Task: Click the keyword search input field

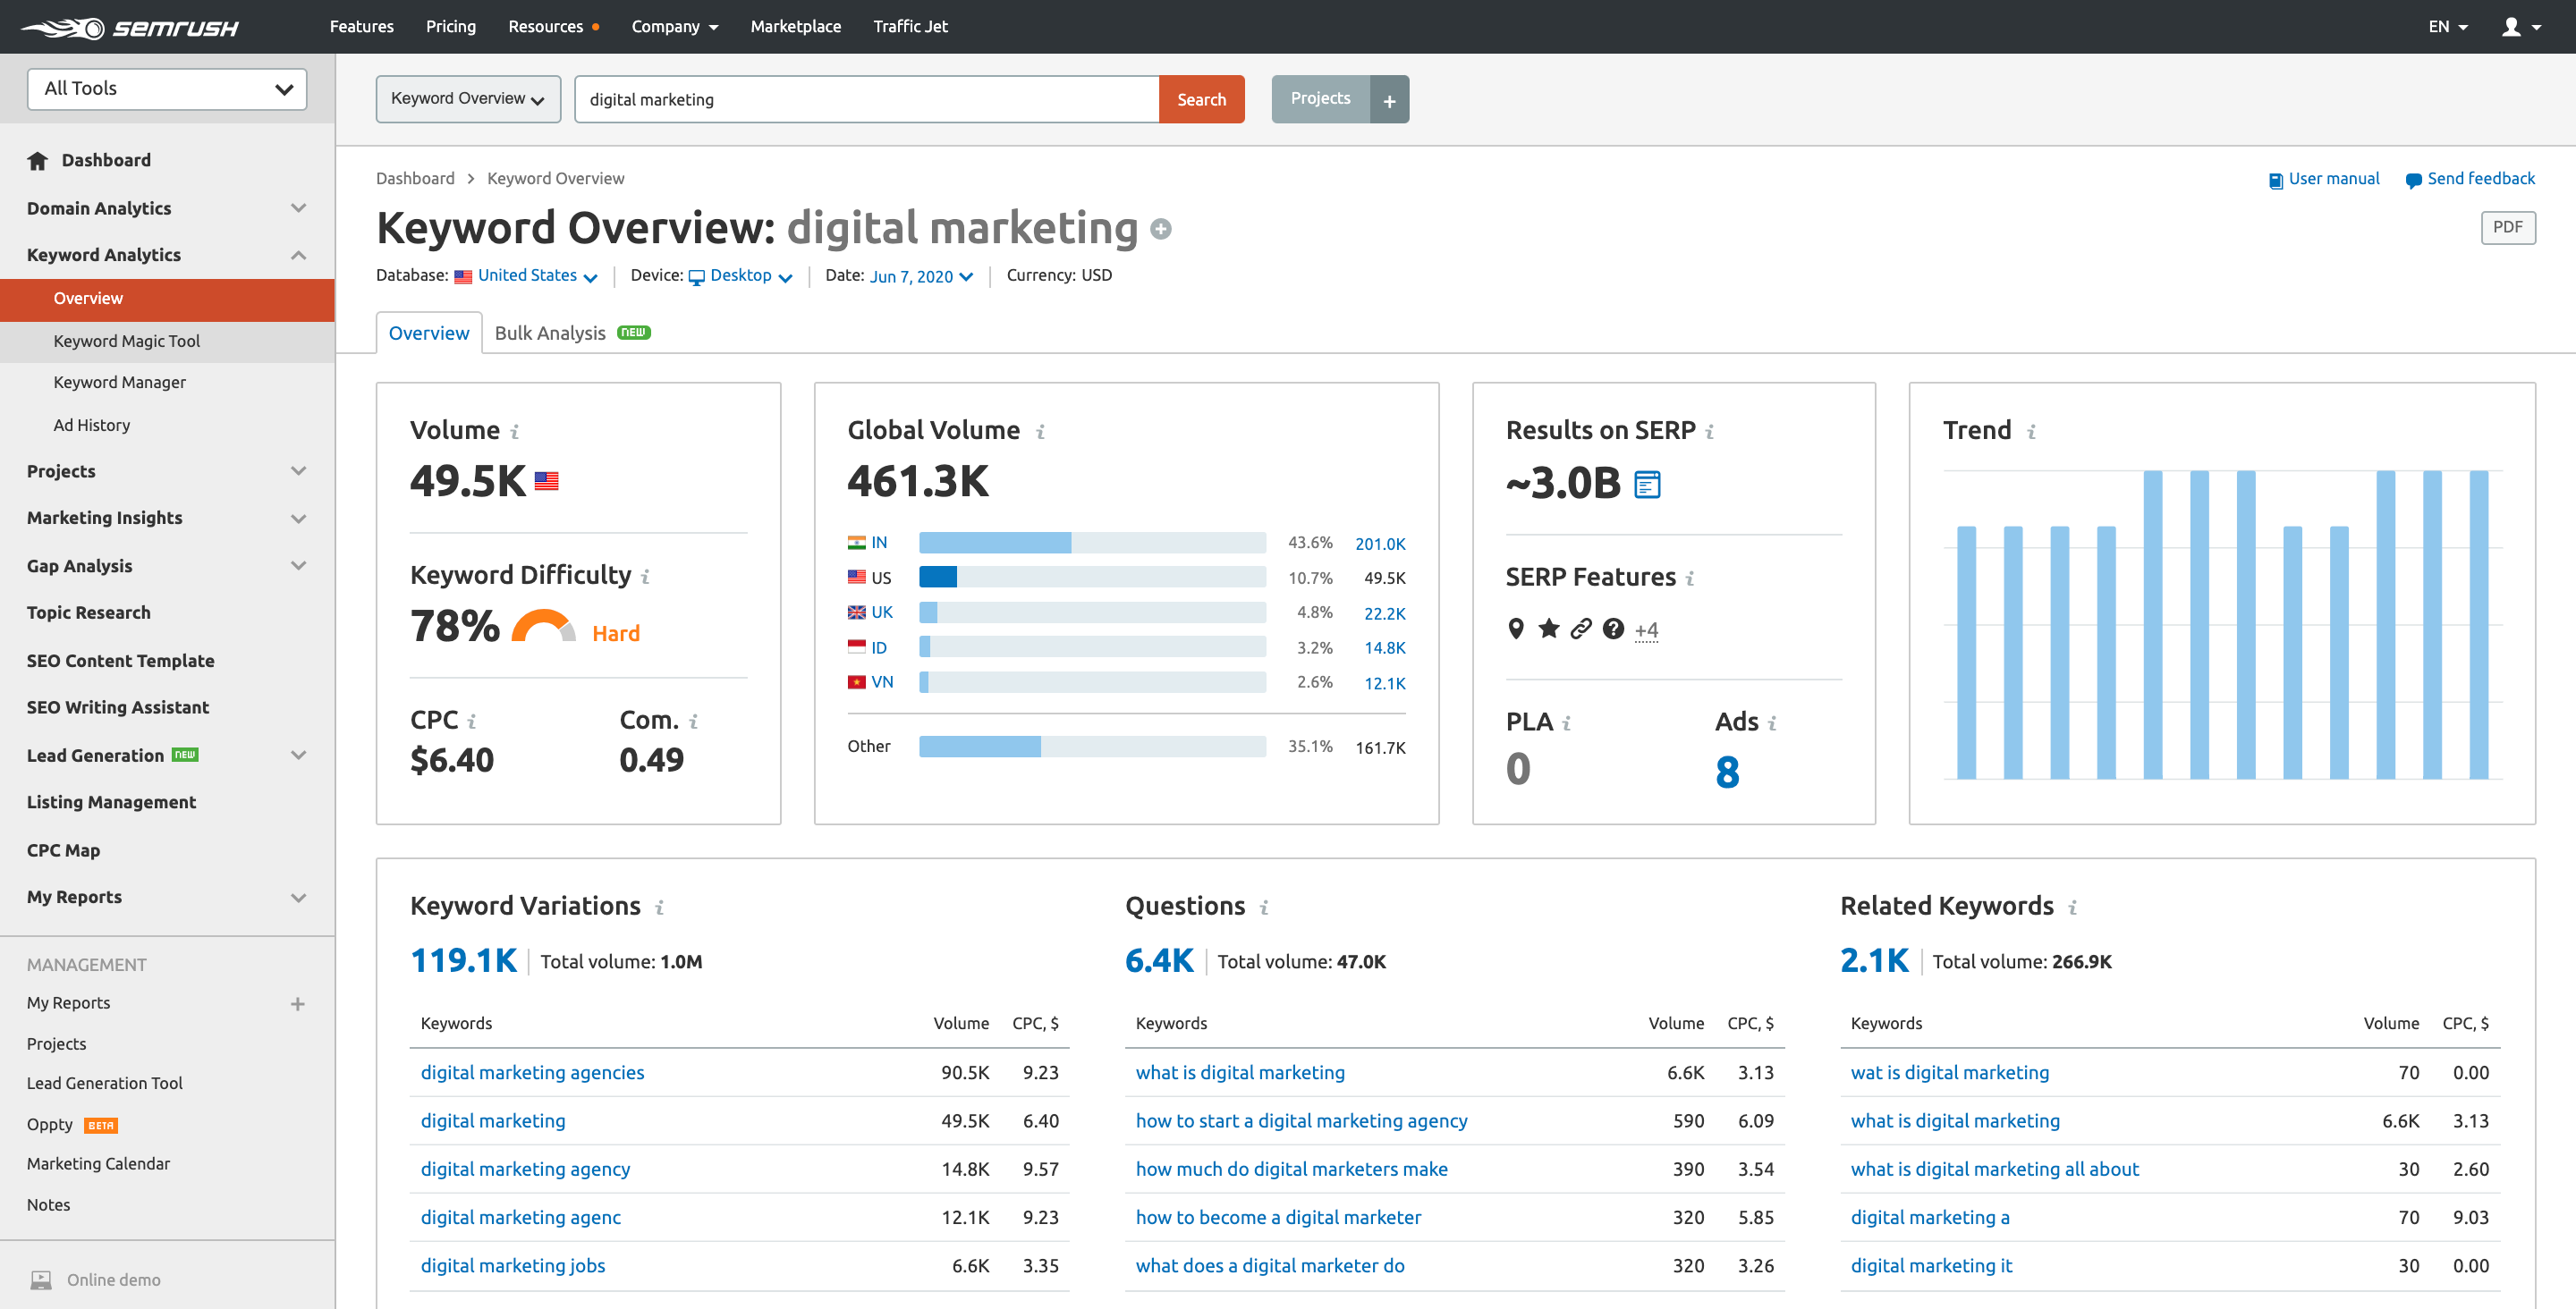Action: 867,99
